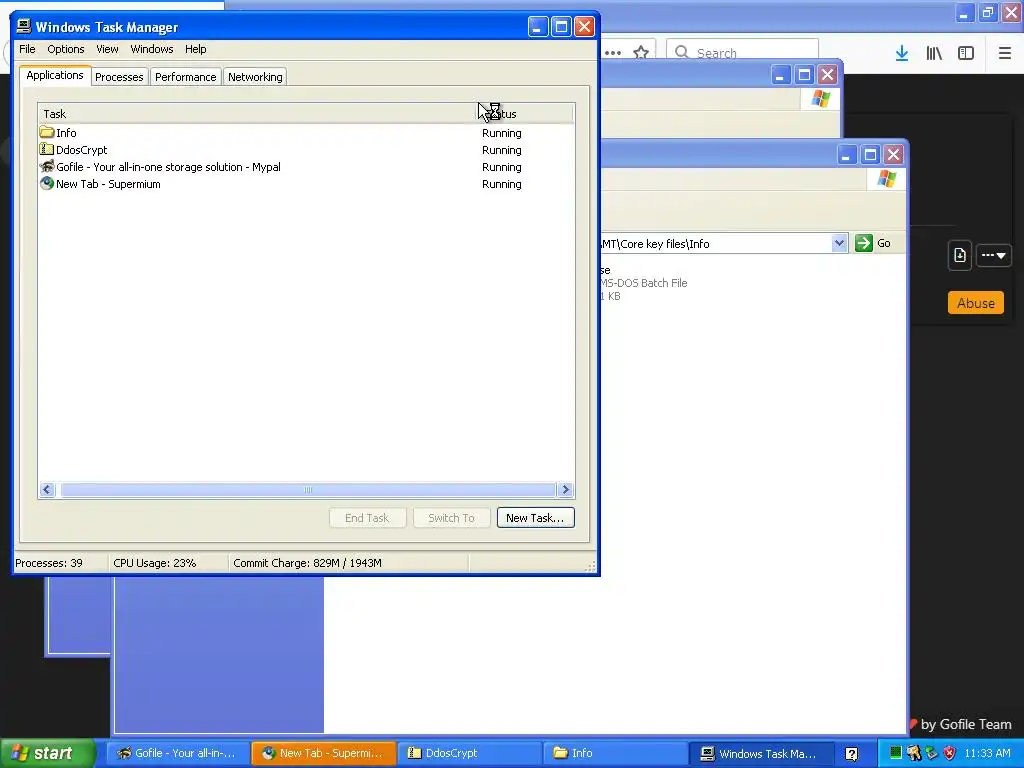1024x768 pixels.
Task: Click the Gofile download file icon
Action: (x=959, y=255)
